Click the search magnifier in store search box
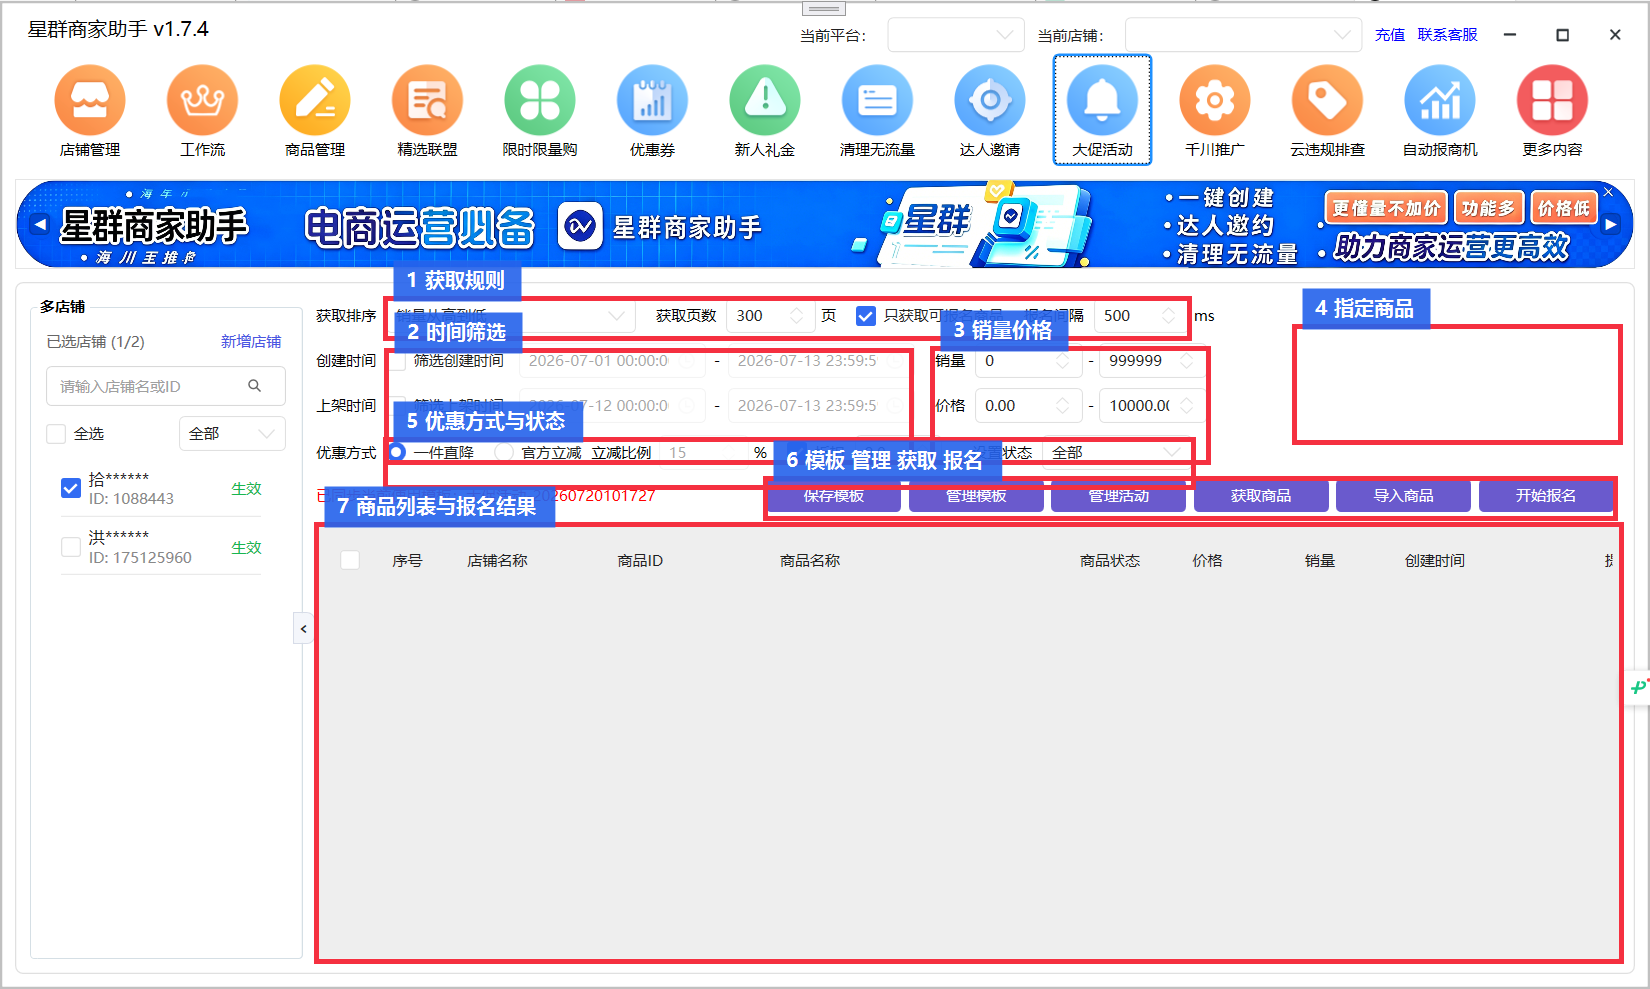The height and width of the screenshot is (989, 1650). pos(255,386)
